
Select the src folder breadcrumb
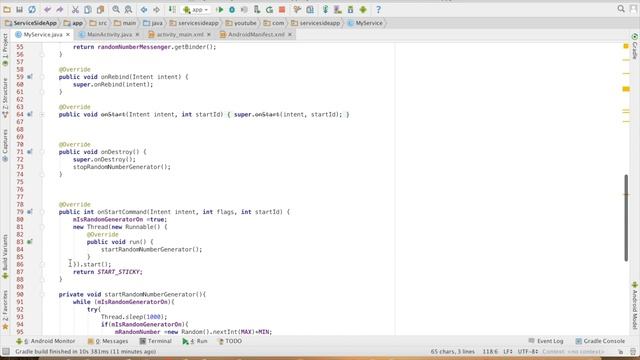click(98, 23)
